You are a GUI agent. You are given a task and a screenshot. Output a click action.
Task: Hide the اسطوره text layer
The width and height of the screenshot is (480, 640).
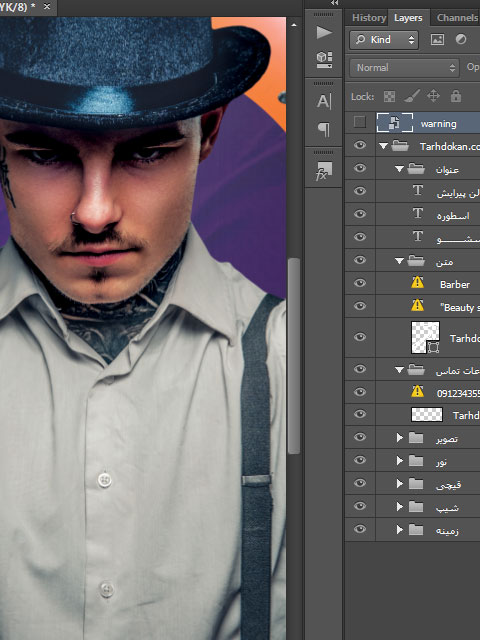point(360,213)
